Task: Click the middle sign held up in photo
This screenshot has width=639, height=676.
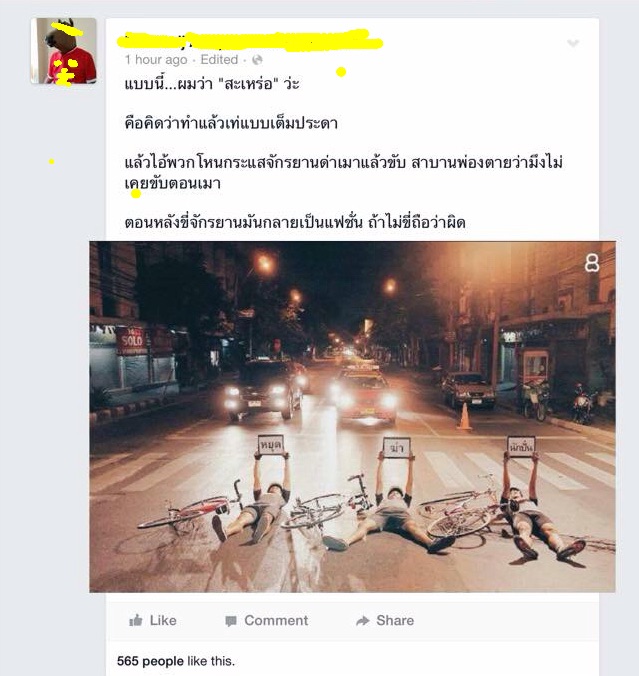Action: tap(397, 448)
